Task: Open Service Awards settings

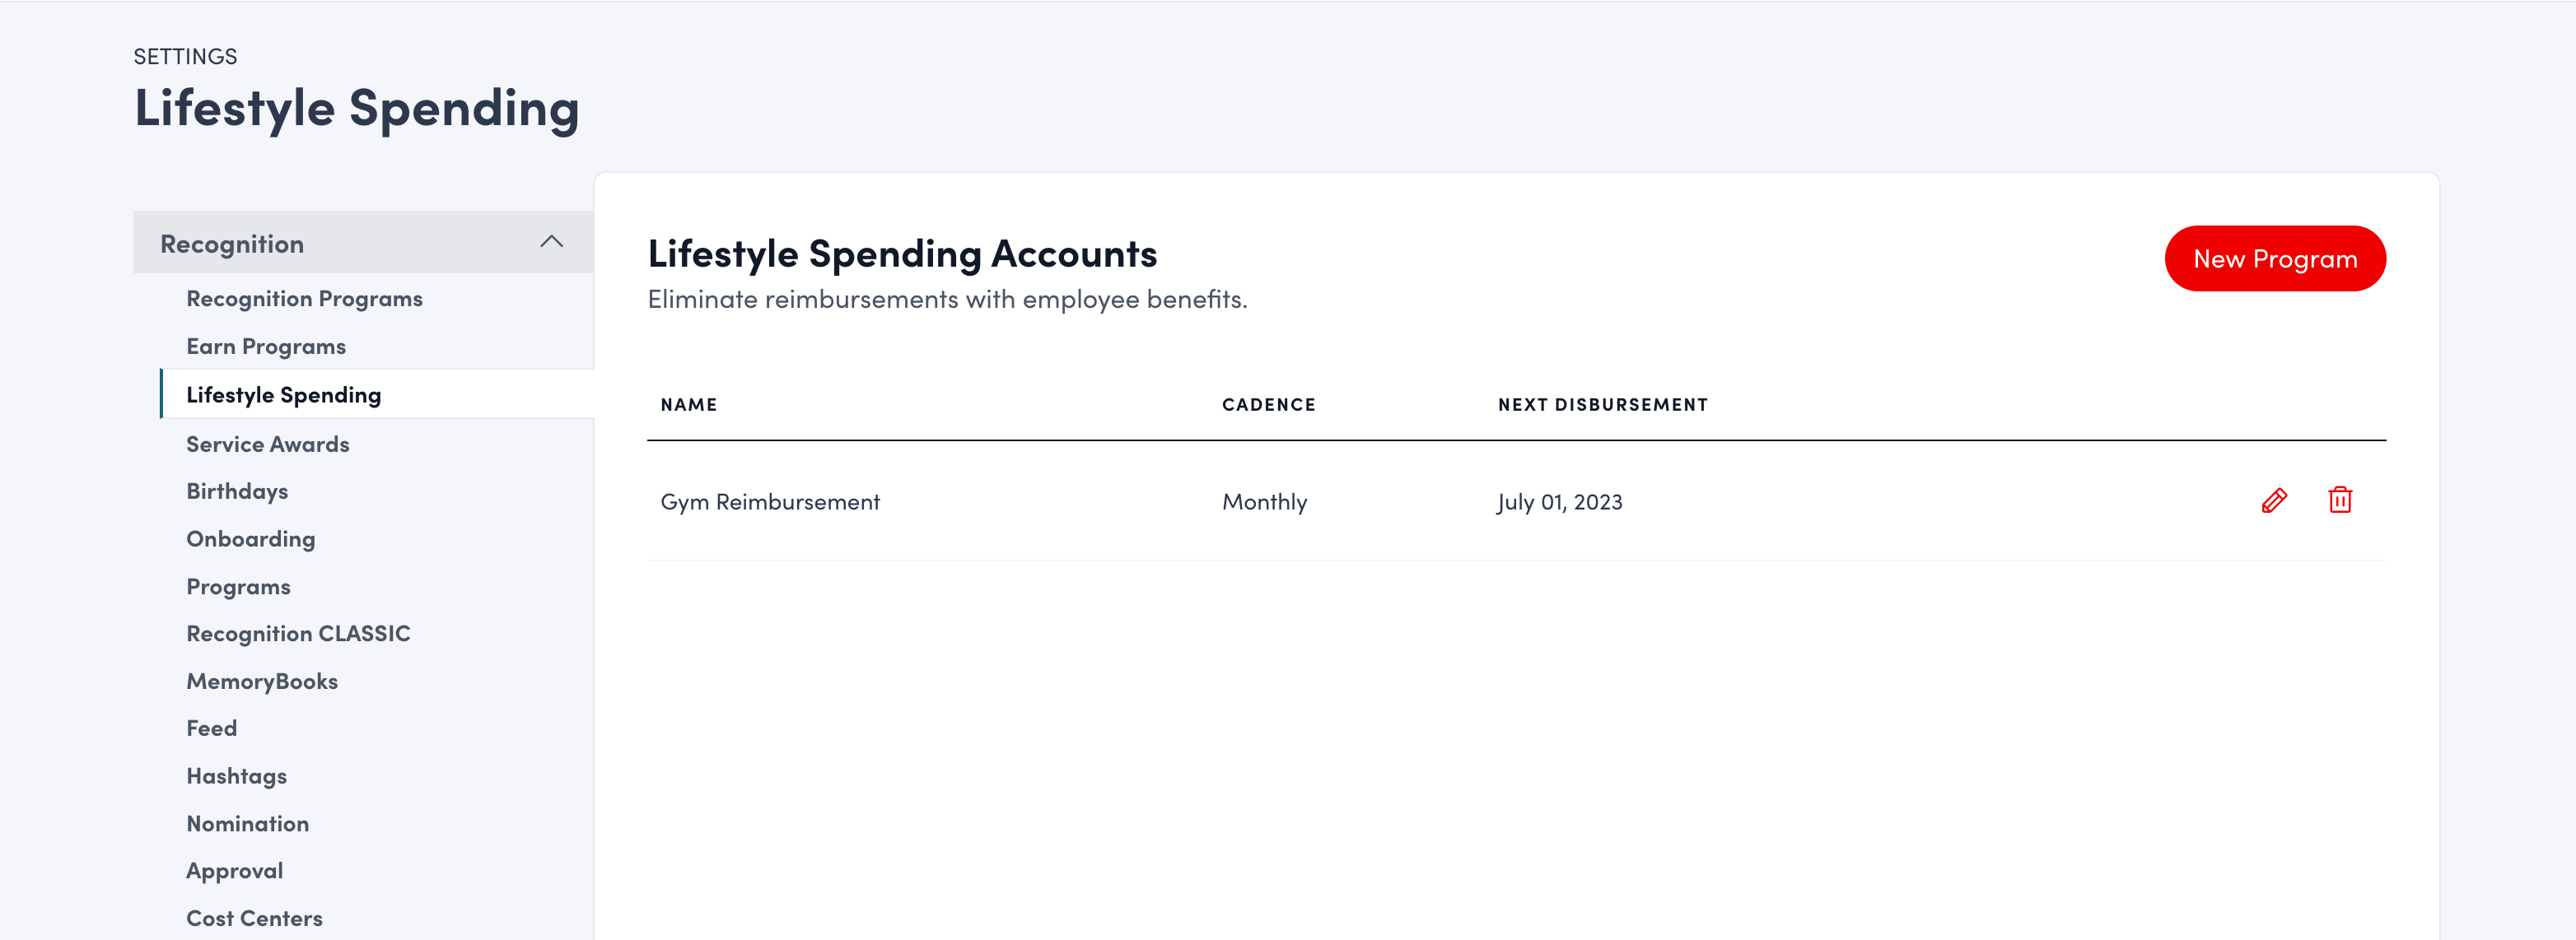Action: tap(267, 444)
